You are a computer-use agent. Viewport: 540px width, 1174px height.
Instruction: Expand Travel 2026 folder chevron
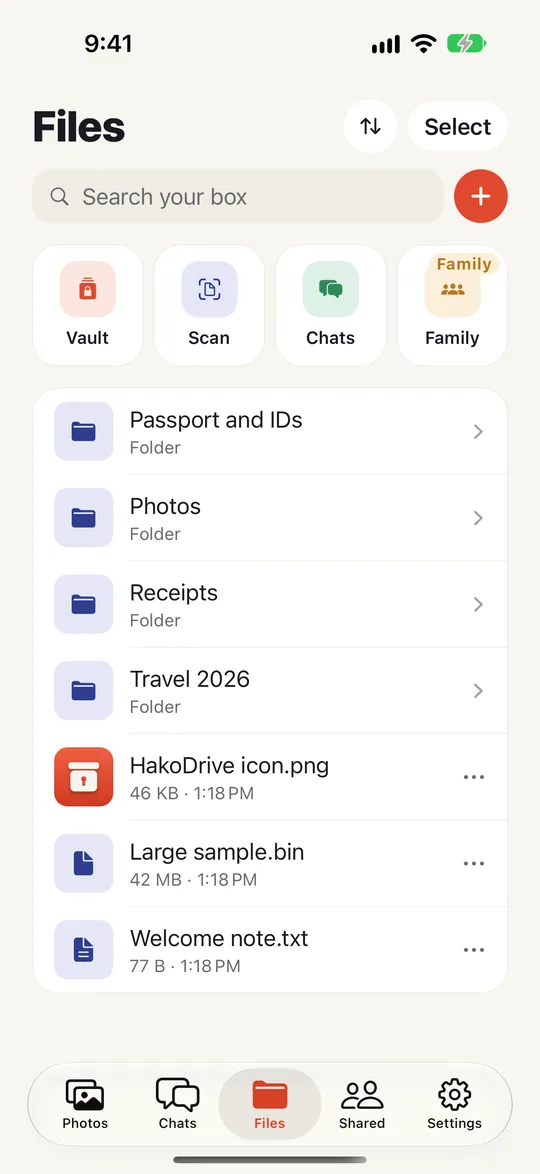click(478, 691)
